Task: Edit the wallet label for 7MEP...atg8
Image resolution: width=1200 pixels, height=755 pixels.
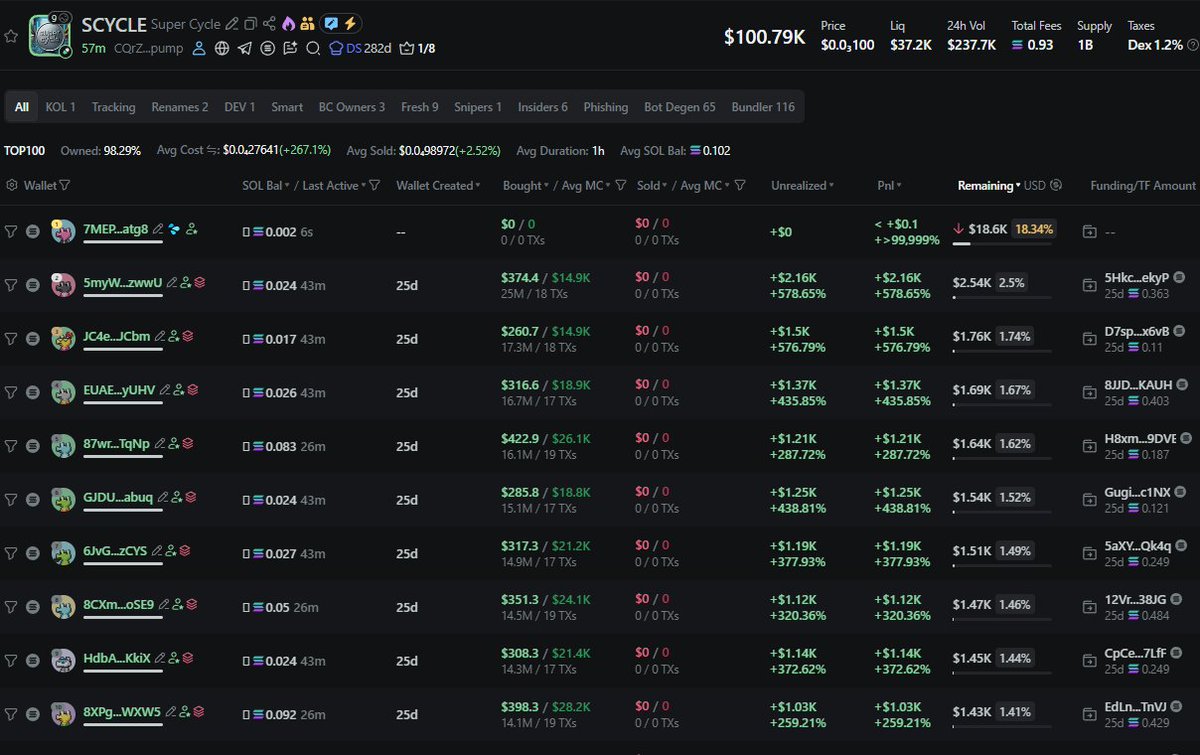Action: click(x=158, y=230)
